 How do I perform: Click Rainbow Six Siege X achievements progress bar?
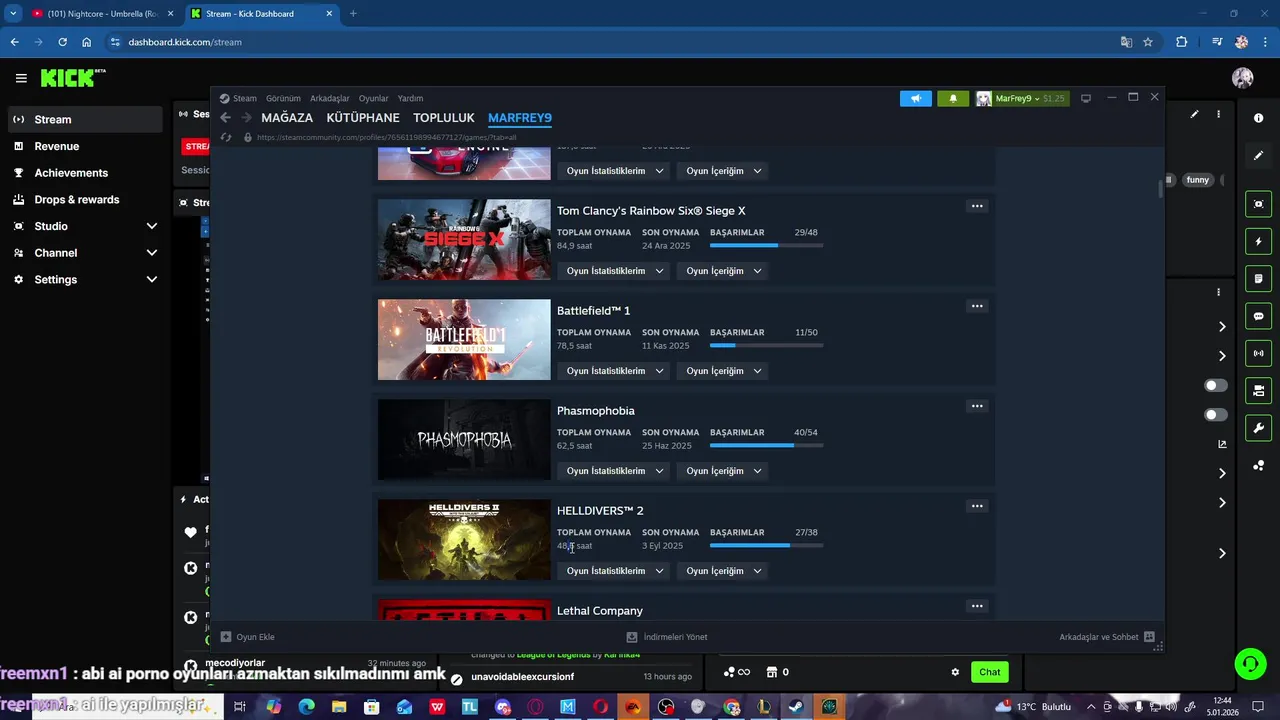766,245
